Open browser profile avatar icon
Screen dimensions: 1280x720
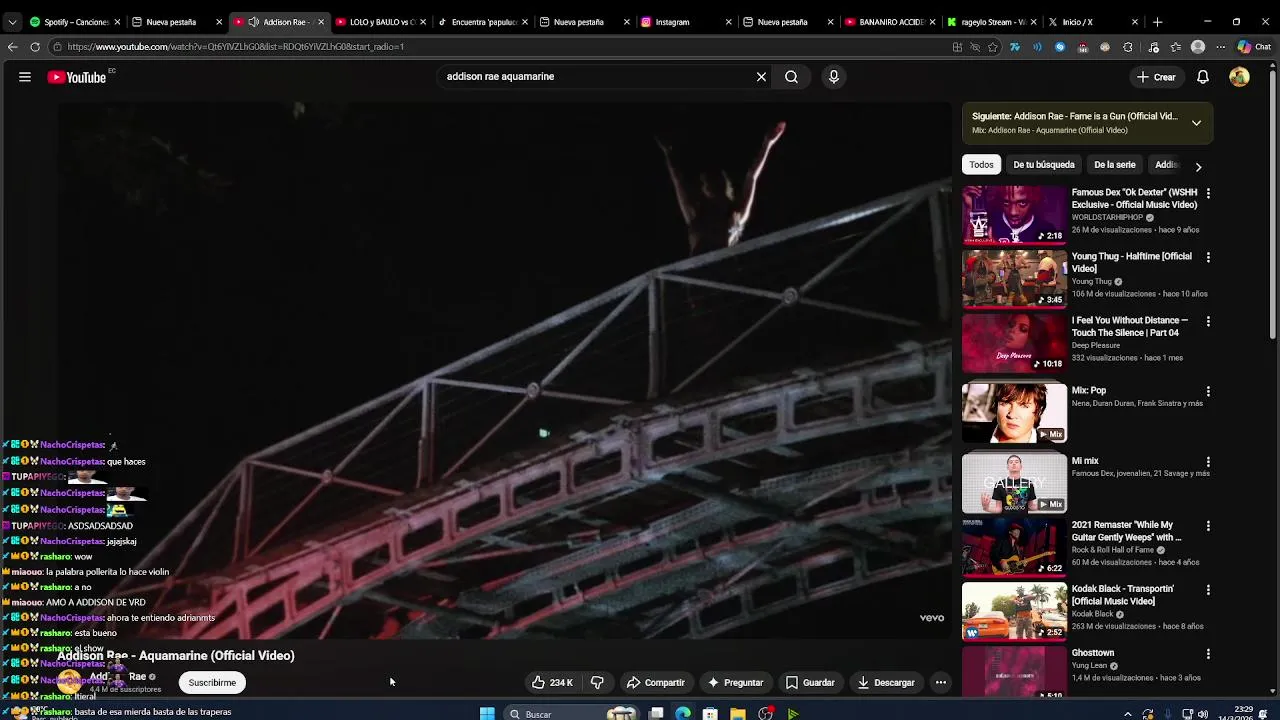tap(1198, 47)
